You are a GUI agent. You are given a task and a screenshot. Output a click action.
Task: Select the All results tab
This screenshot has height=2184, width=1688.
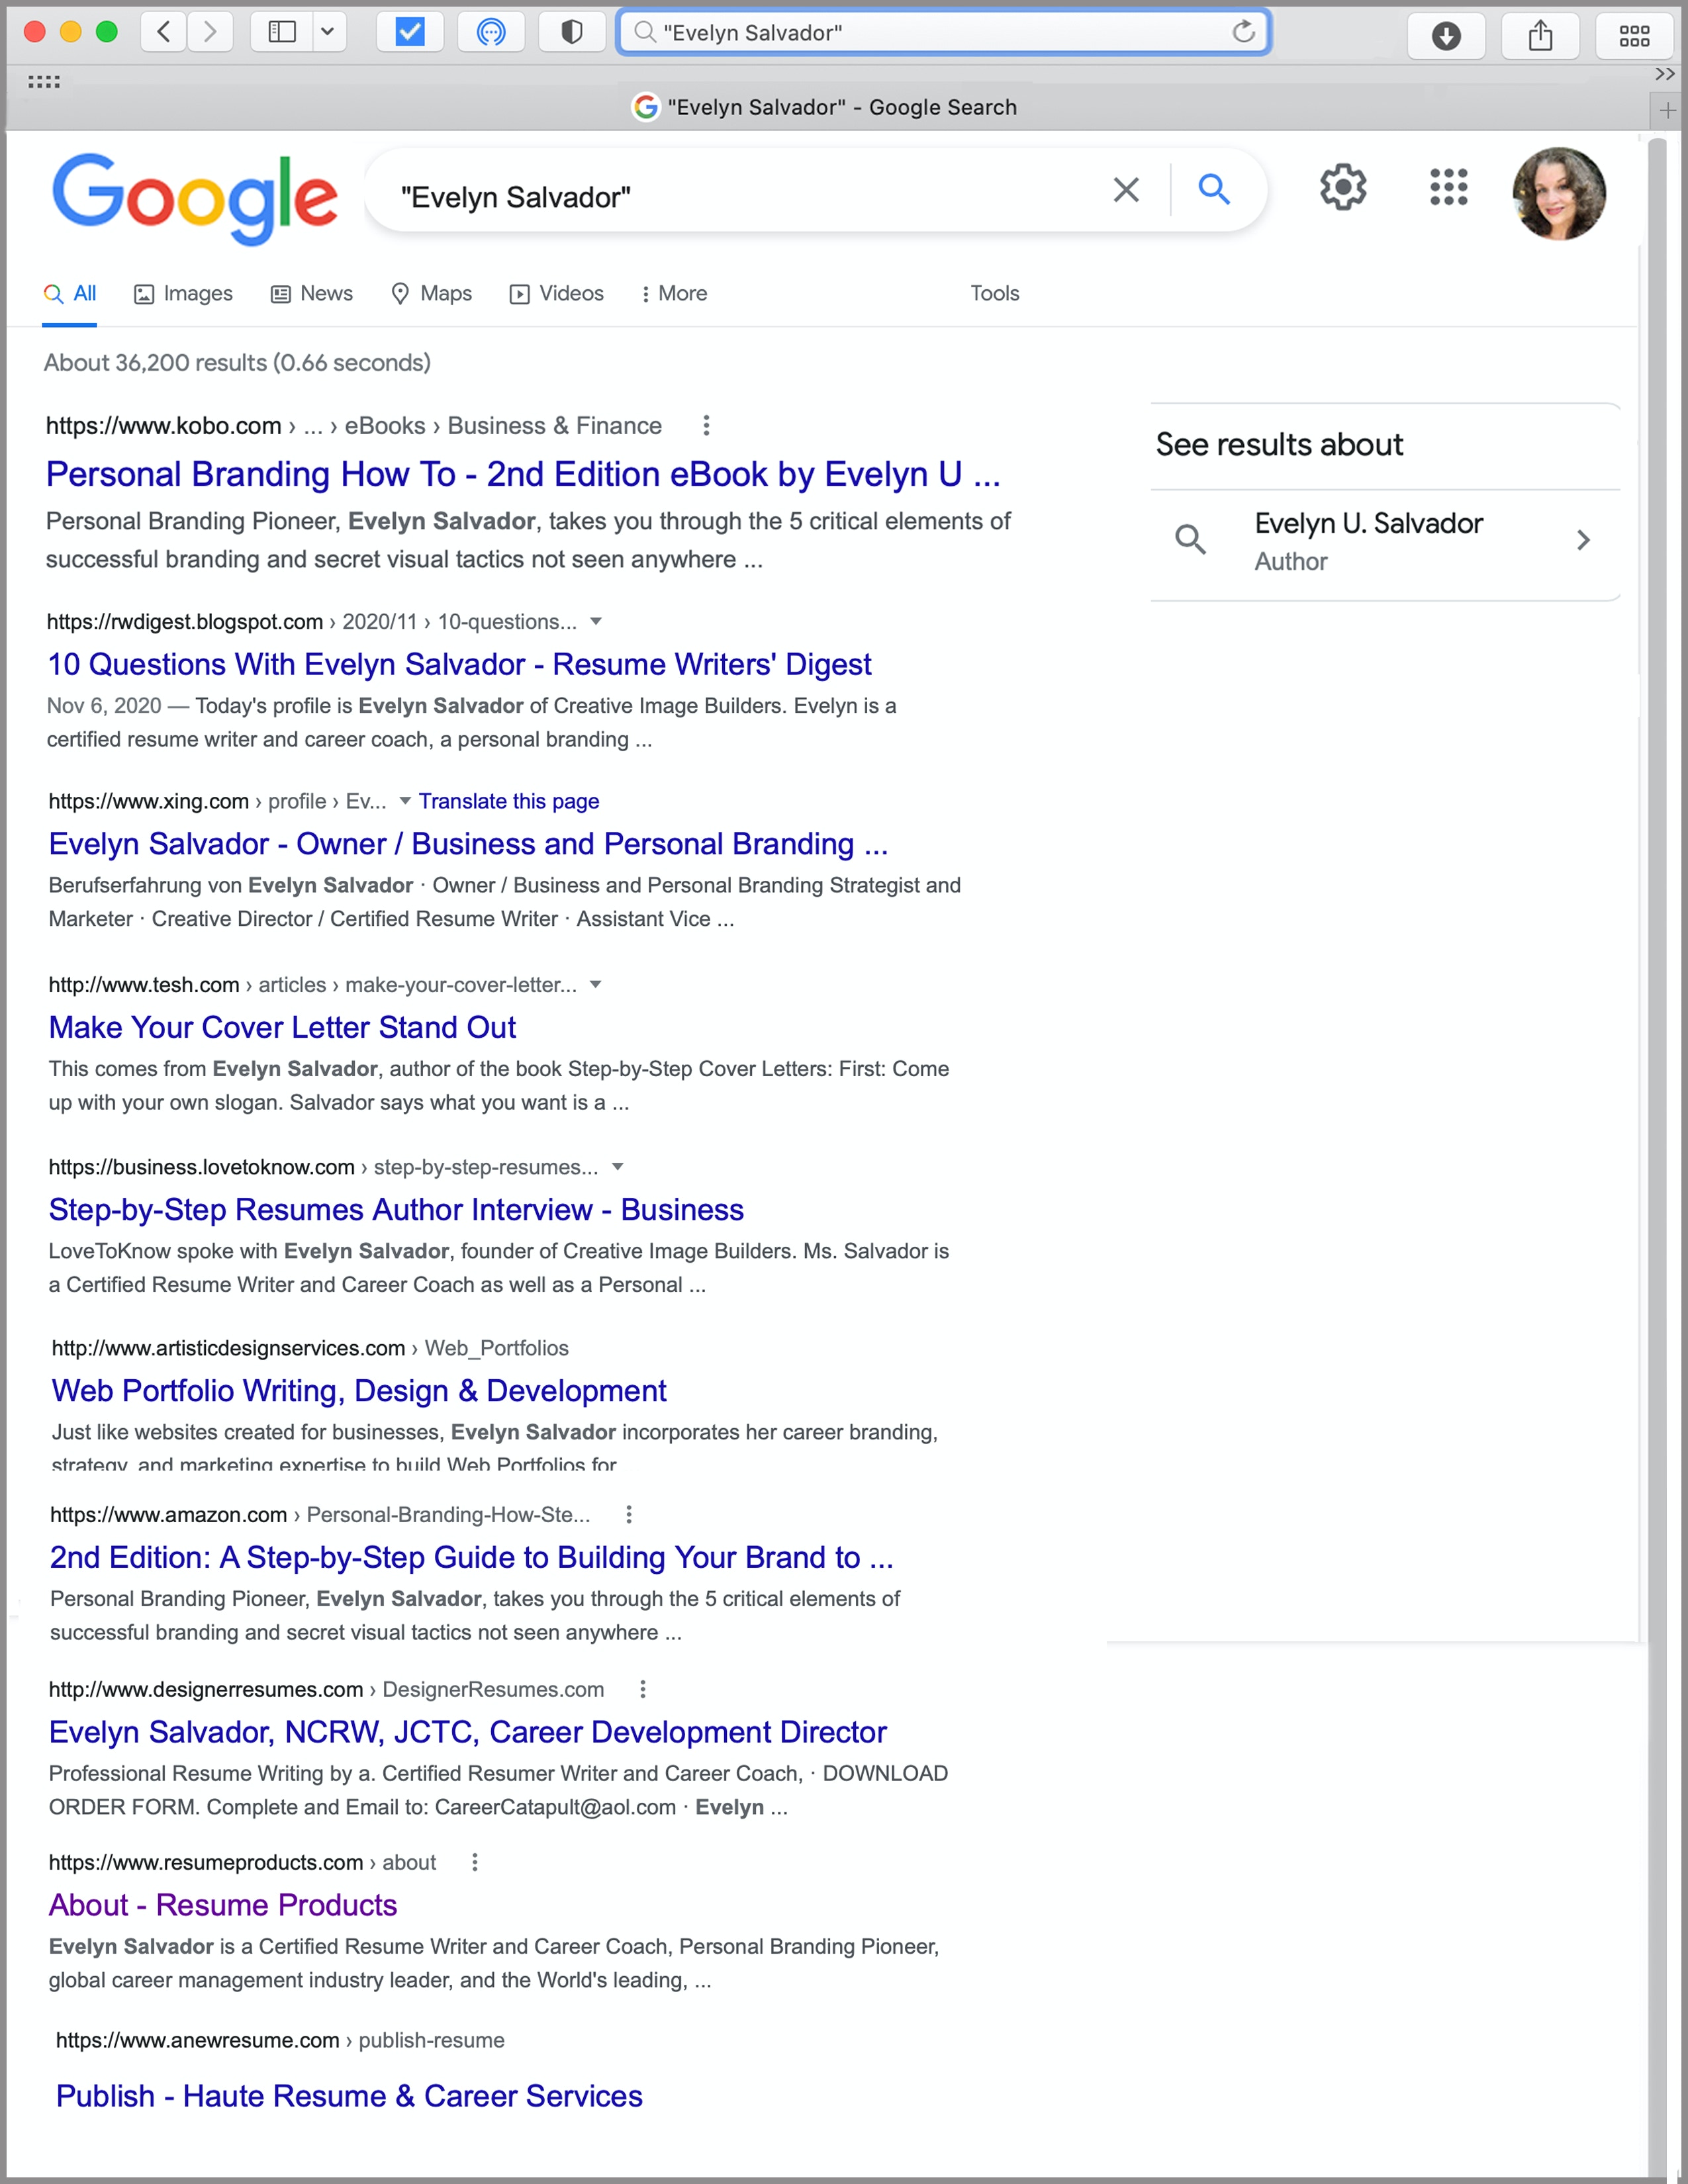click(70, 294)
